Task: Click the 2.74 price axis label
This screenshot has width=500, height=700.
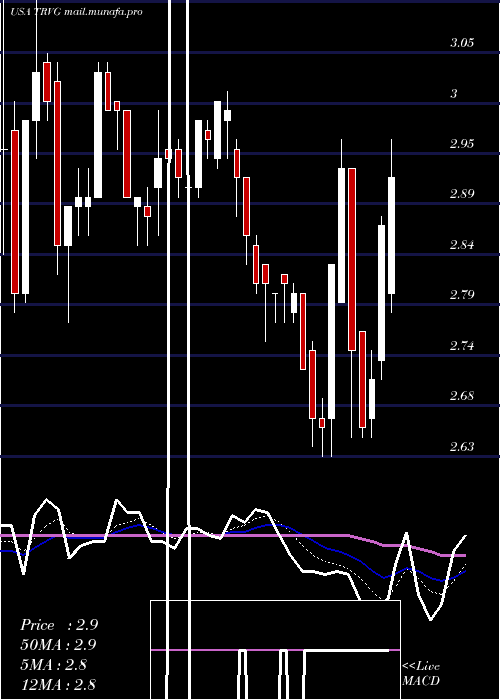Action: (x=462, y=346)
